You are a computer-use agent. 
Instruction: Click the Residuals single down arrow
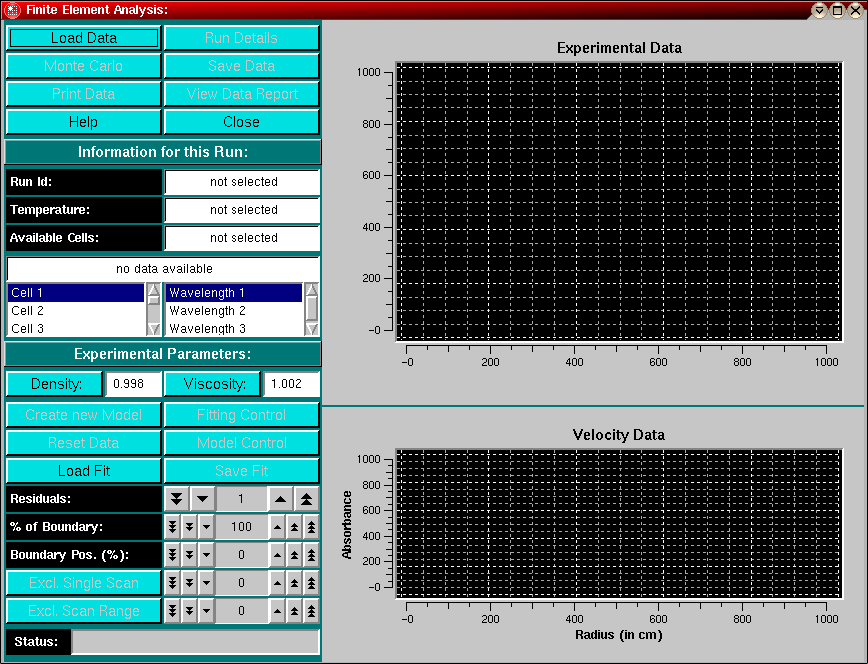tap(201, 498)
